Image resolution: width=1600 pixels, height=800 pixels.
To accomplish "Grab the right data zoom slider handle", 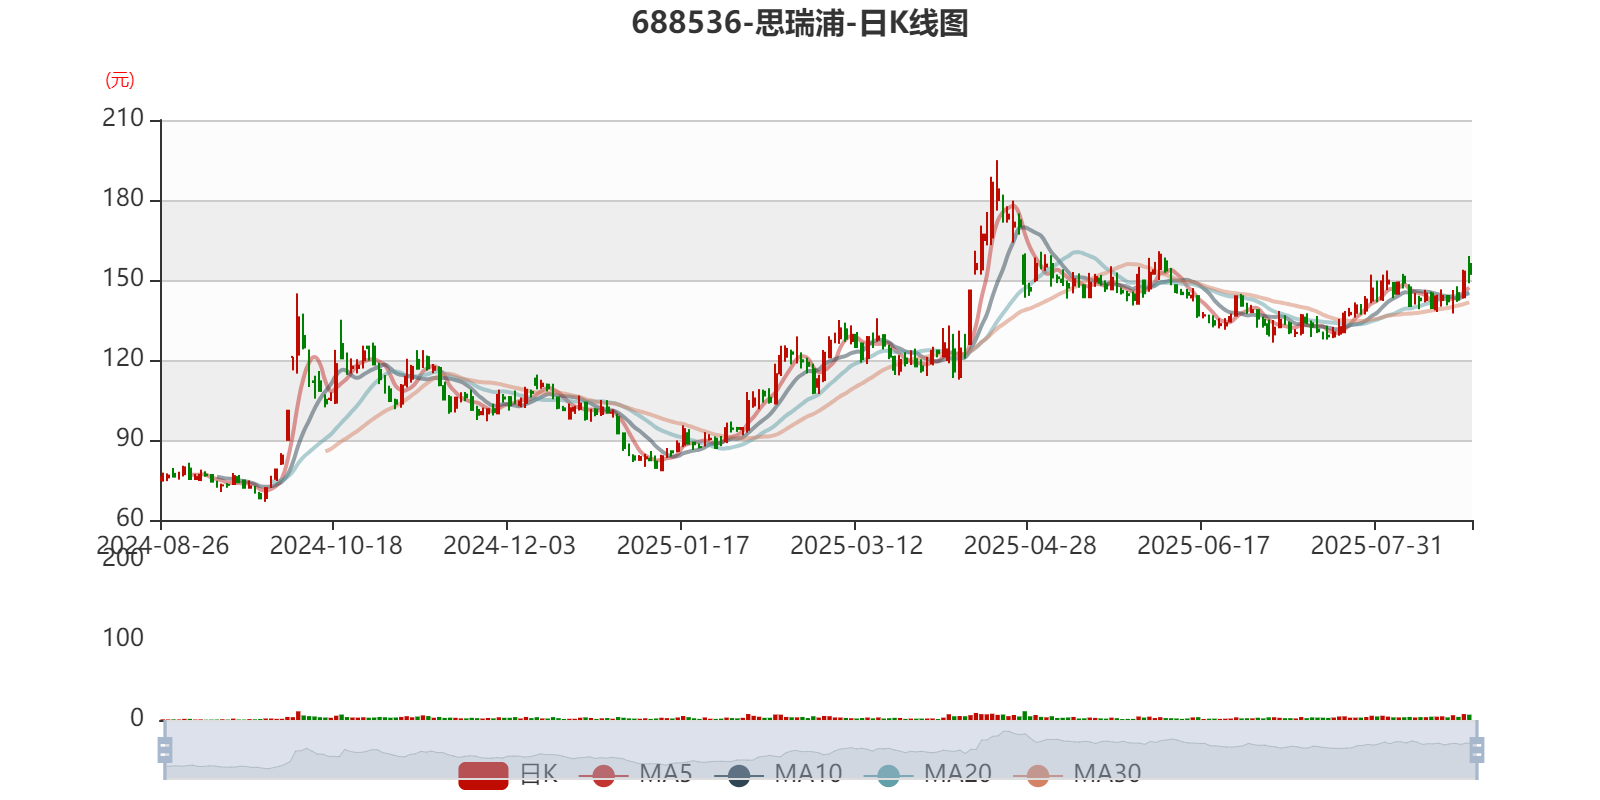I will [1477, 749].
